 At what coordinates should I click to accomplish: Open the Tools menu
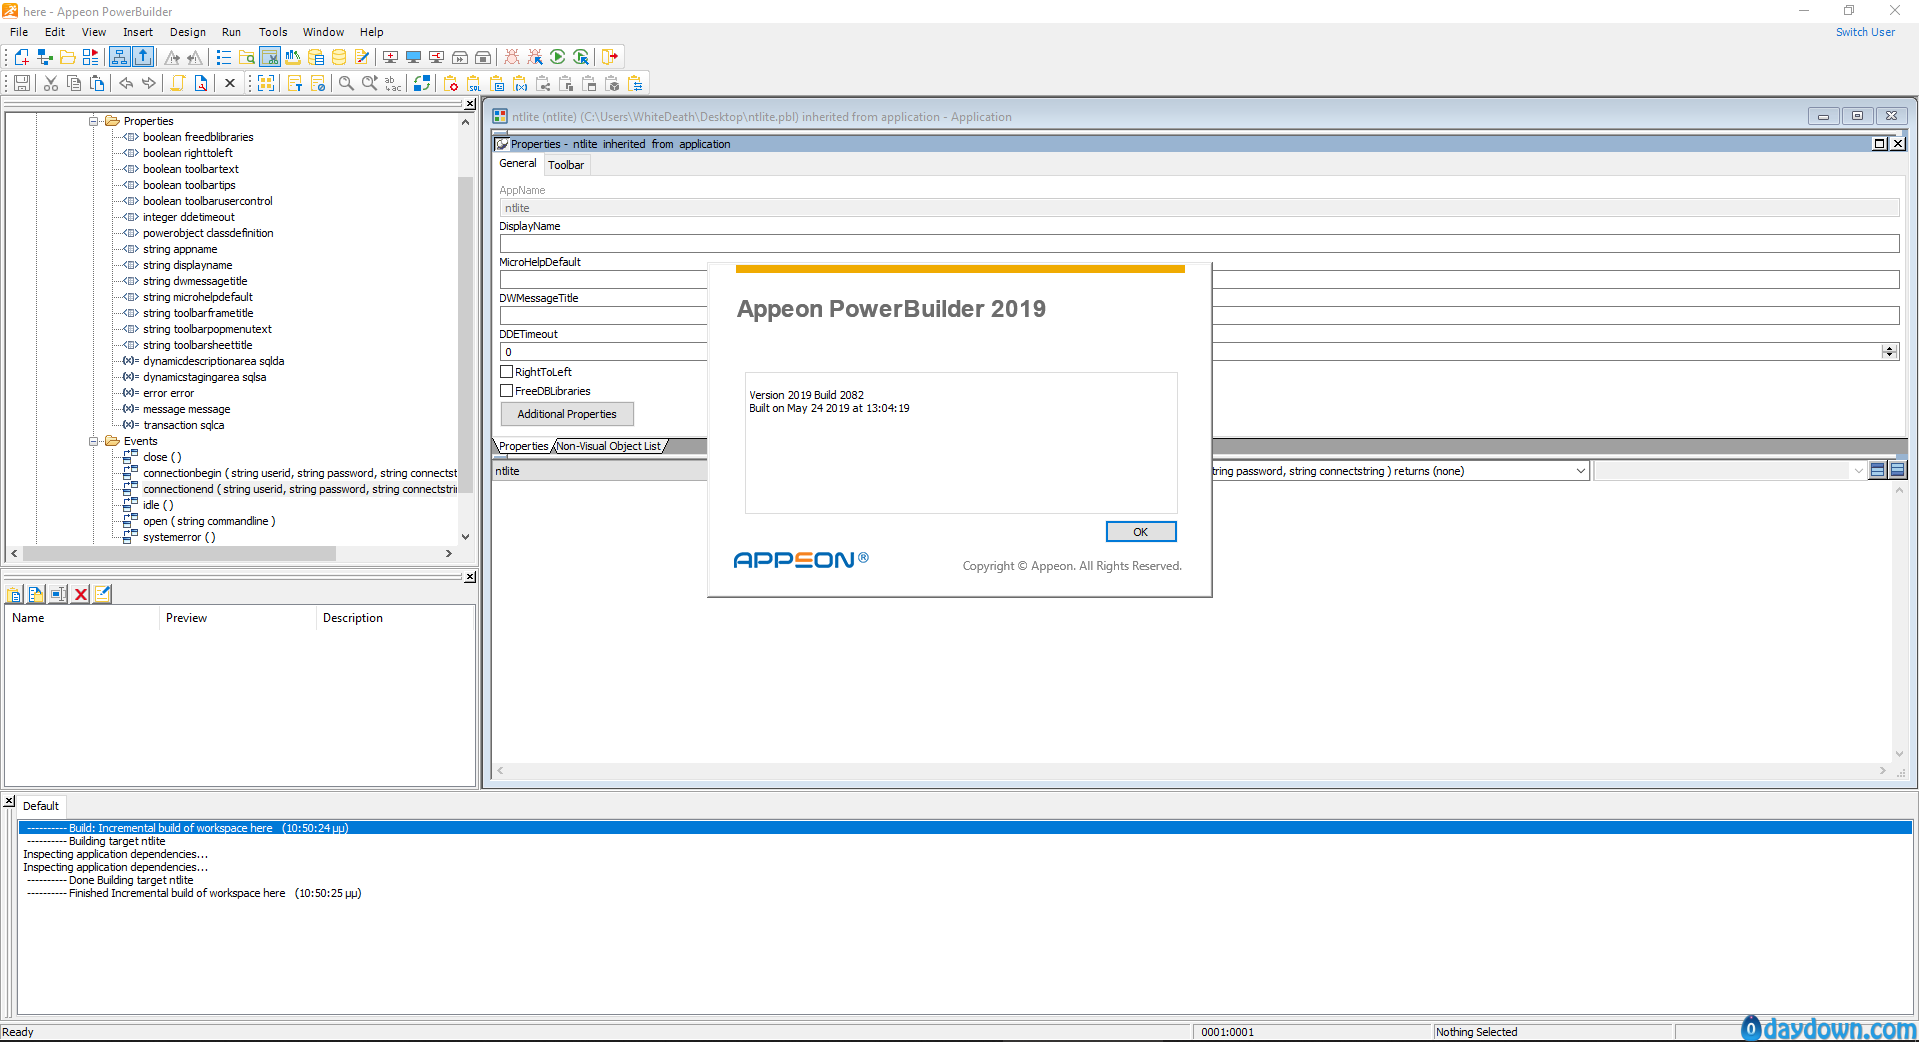click(x=273, y=32)
